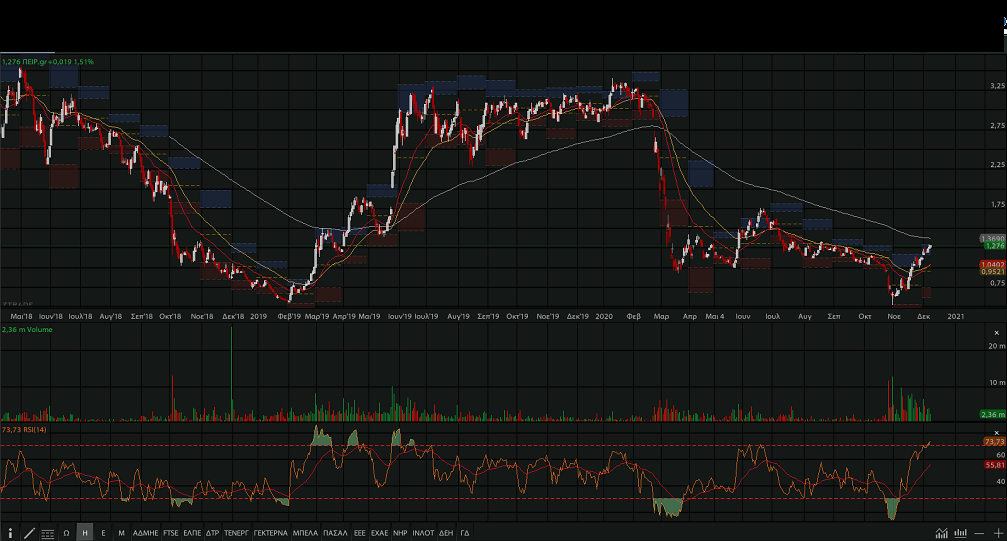Zoom out using the minus icon
Screen dimensions: 1007x541
pos(980,533)
